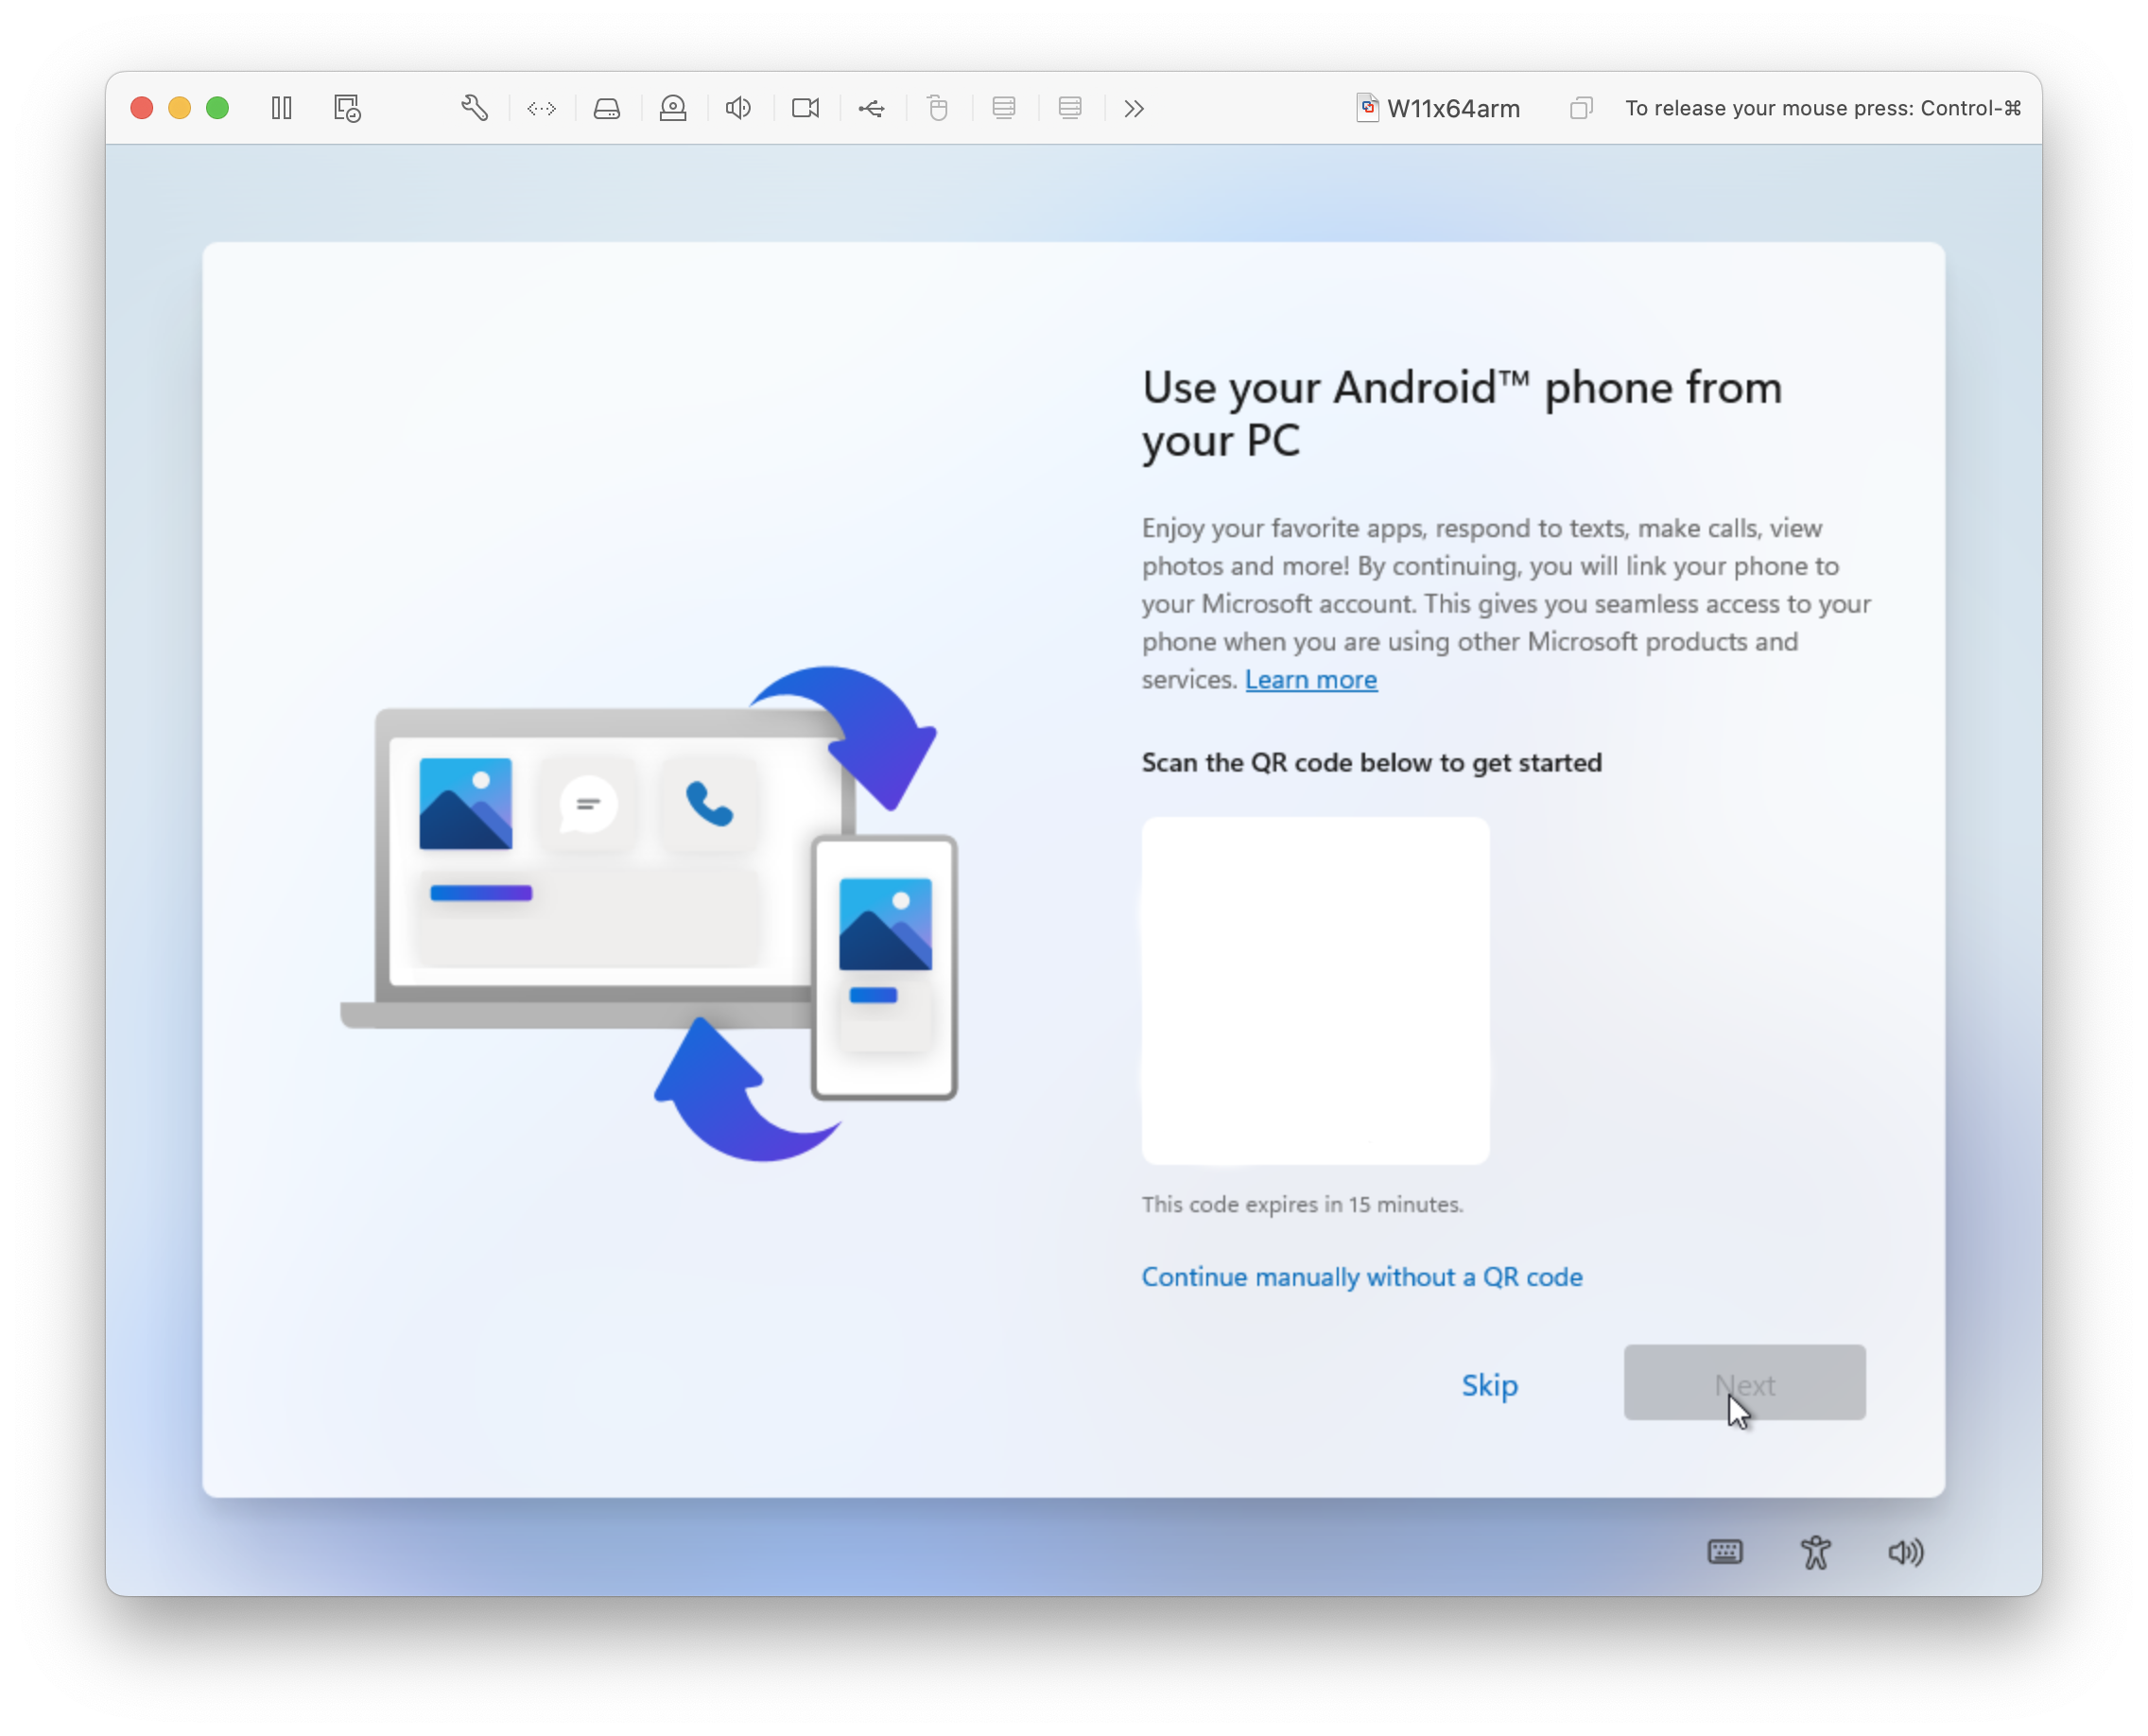Select the camera device icon
Viewport: 2148px width, 1736px height.
(805, 108)
